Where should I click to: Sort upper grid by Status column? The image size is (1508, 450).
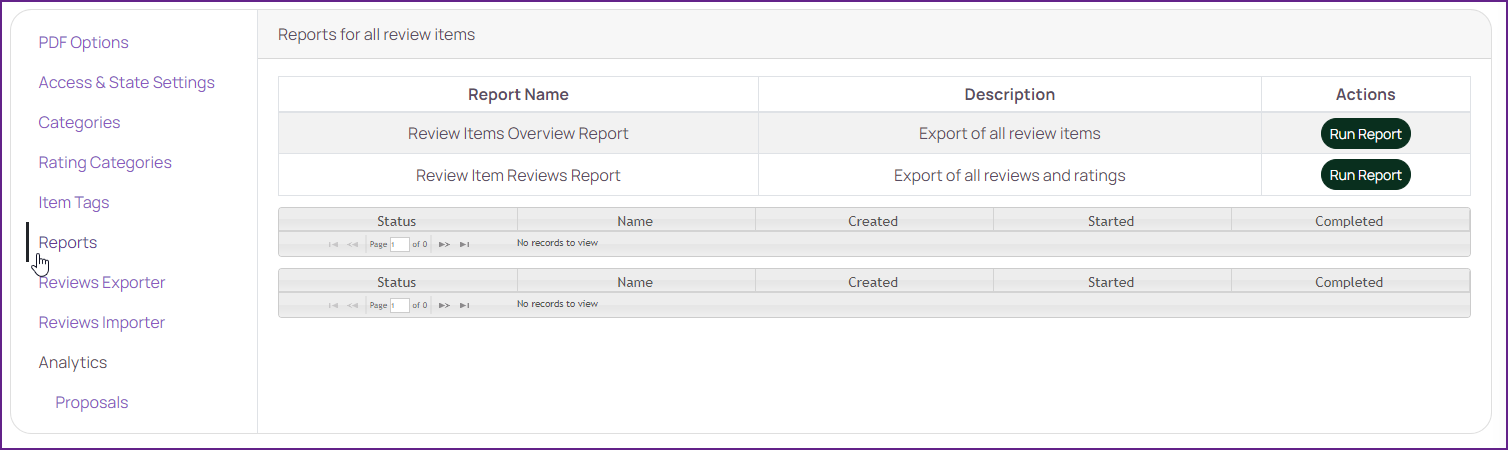coord(397,221)
